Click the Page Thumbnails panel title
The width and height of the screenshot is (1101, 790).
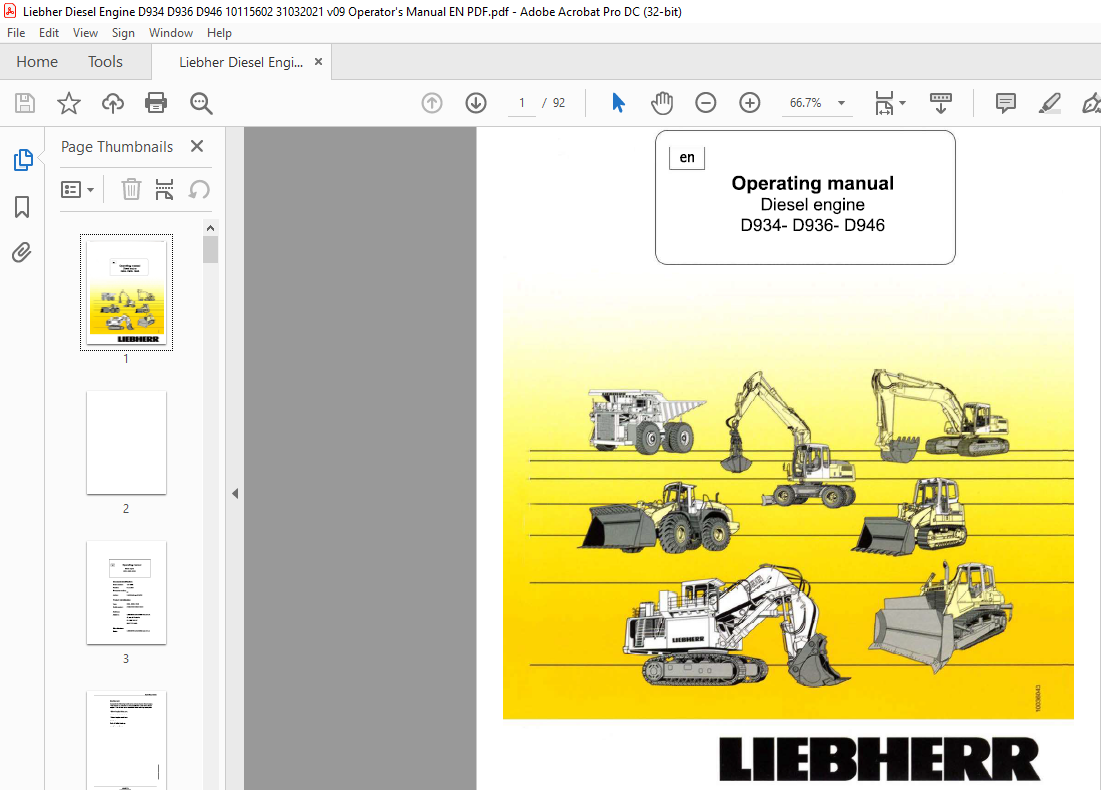(117, 147)
